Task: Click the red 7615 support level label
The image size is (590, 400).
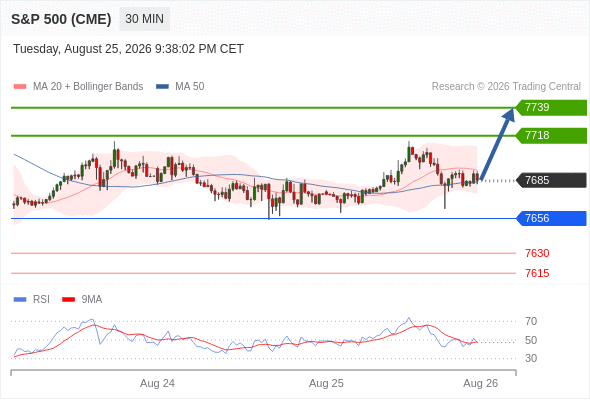Action: point(537,273)
